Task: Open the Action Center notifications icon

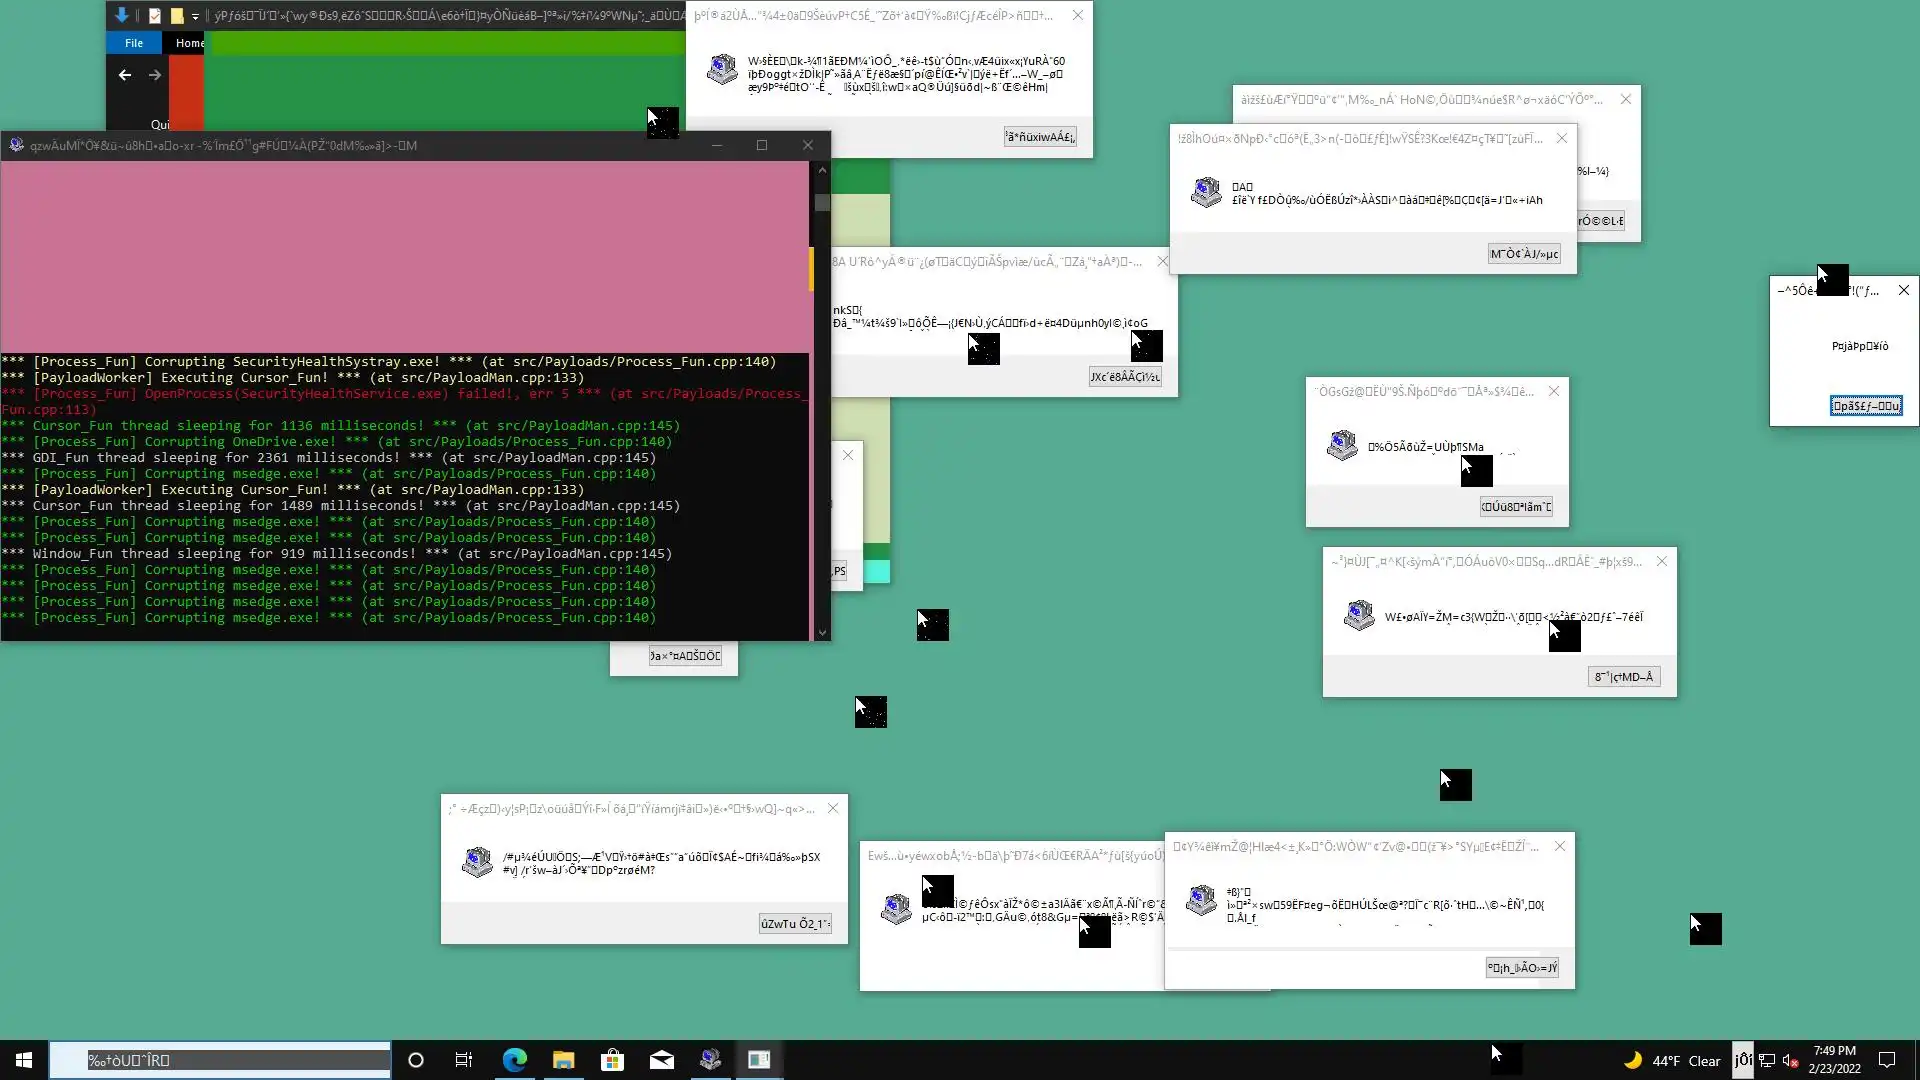Action: [1887, 1060]
